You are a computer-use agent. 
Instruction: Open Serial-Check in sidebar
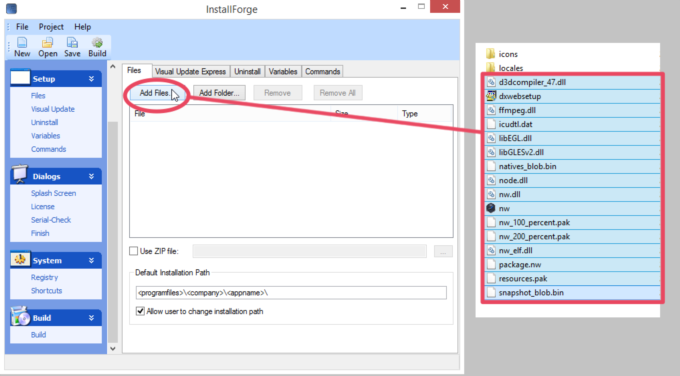click(x=51, y=220)
